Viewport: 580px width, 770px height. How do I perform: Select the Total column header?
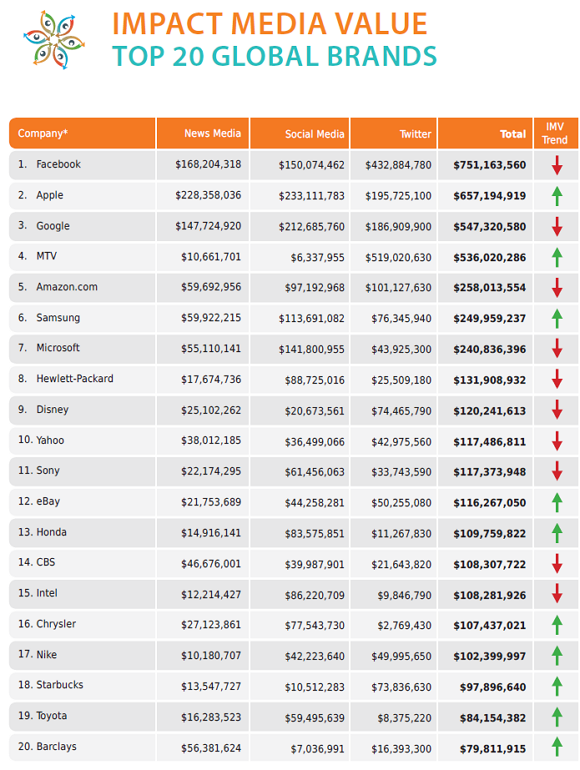coord(485,133)
